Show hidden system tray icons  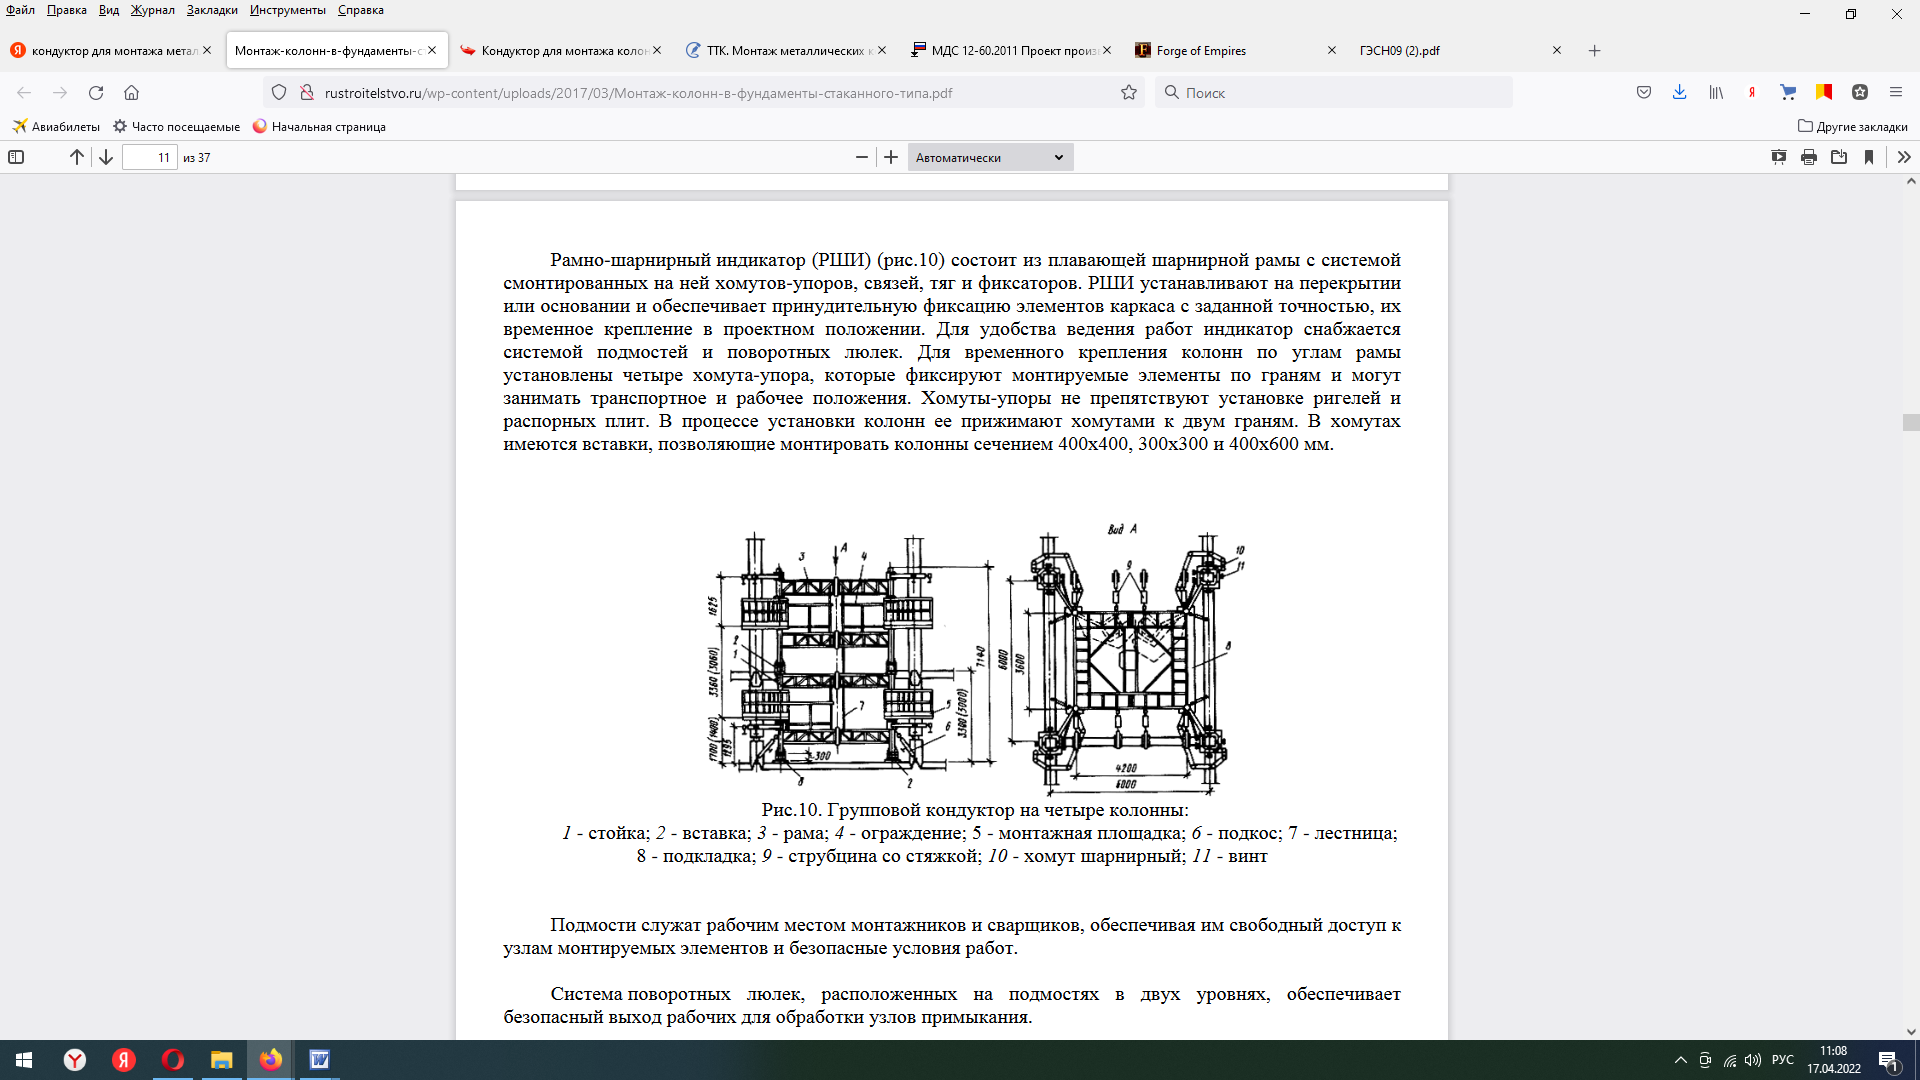tap(1681, 1060)
